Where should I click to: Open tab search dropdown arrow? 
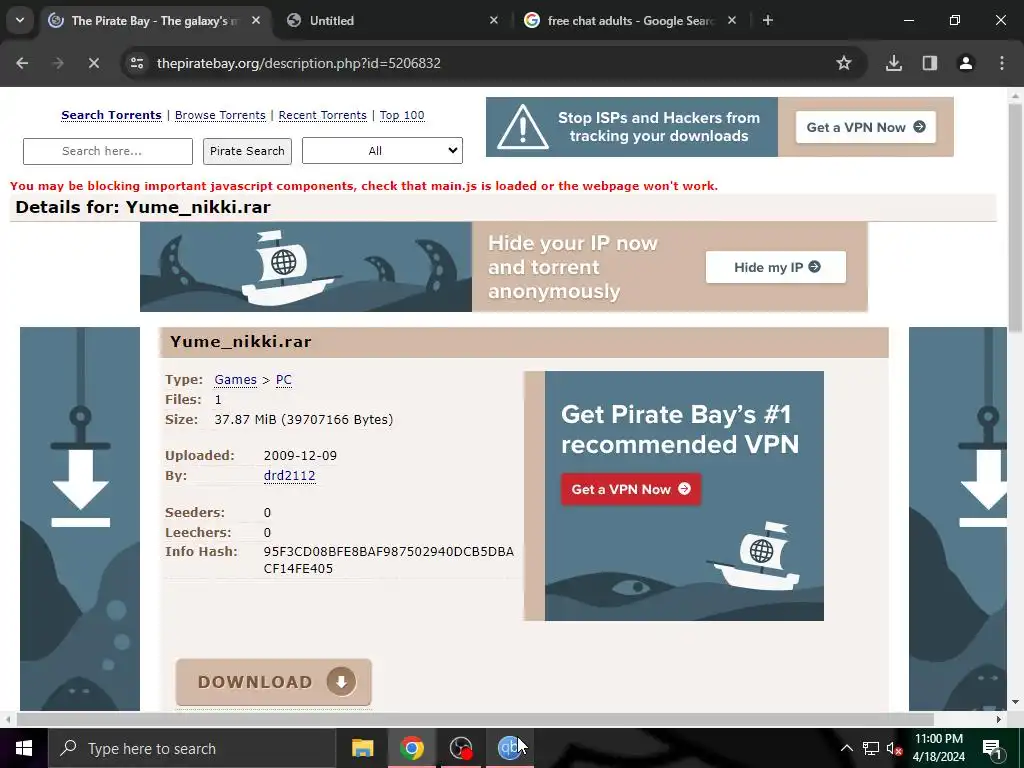coord(20,20)
